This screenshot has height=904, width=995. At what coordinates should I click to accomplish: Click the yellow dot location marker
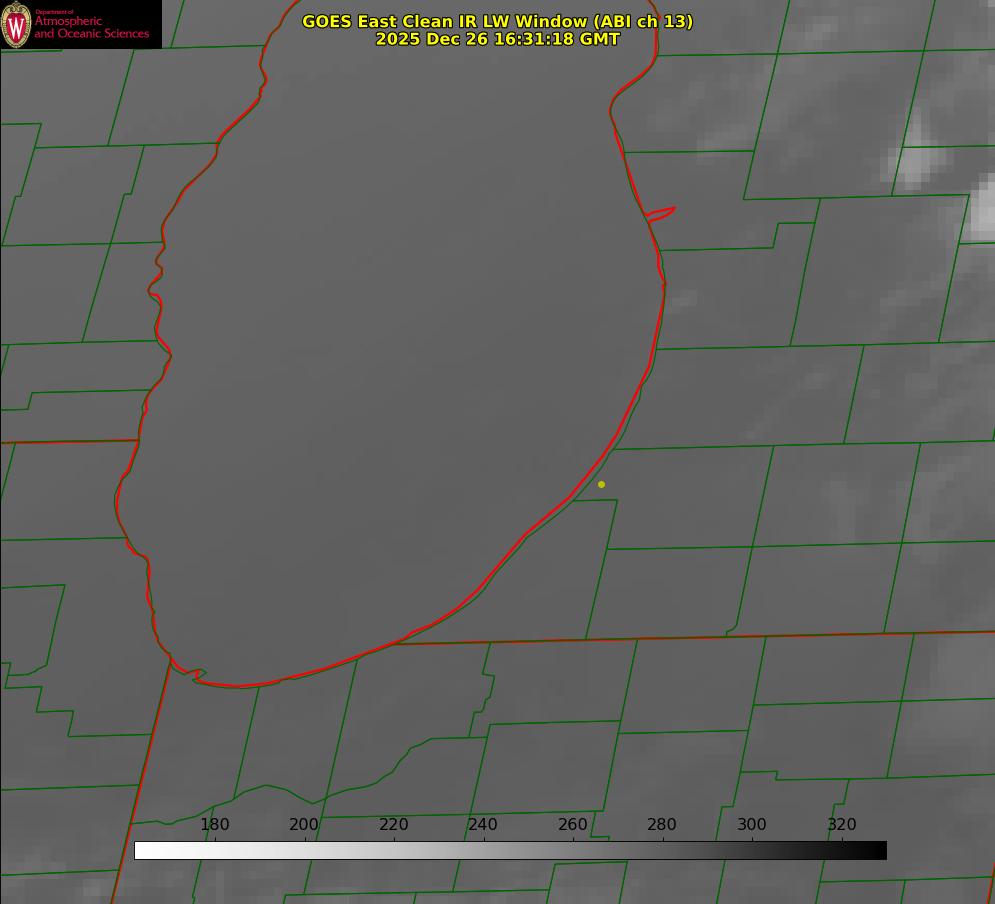click(x=601, y=485)
